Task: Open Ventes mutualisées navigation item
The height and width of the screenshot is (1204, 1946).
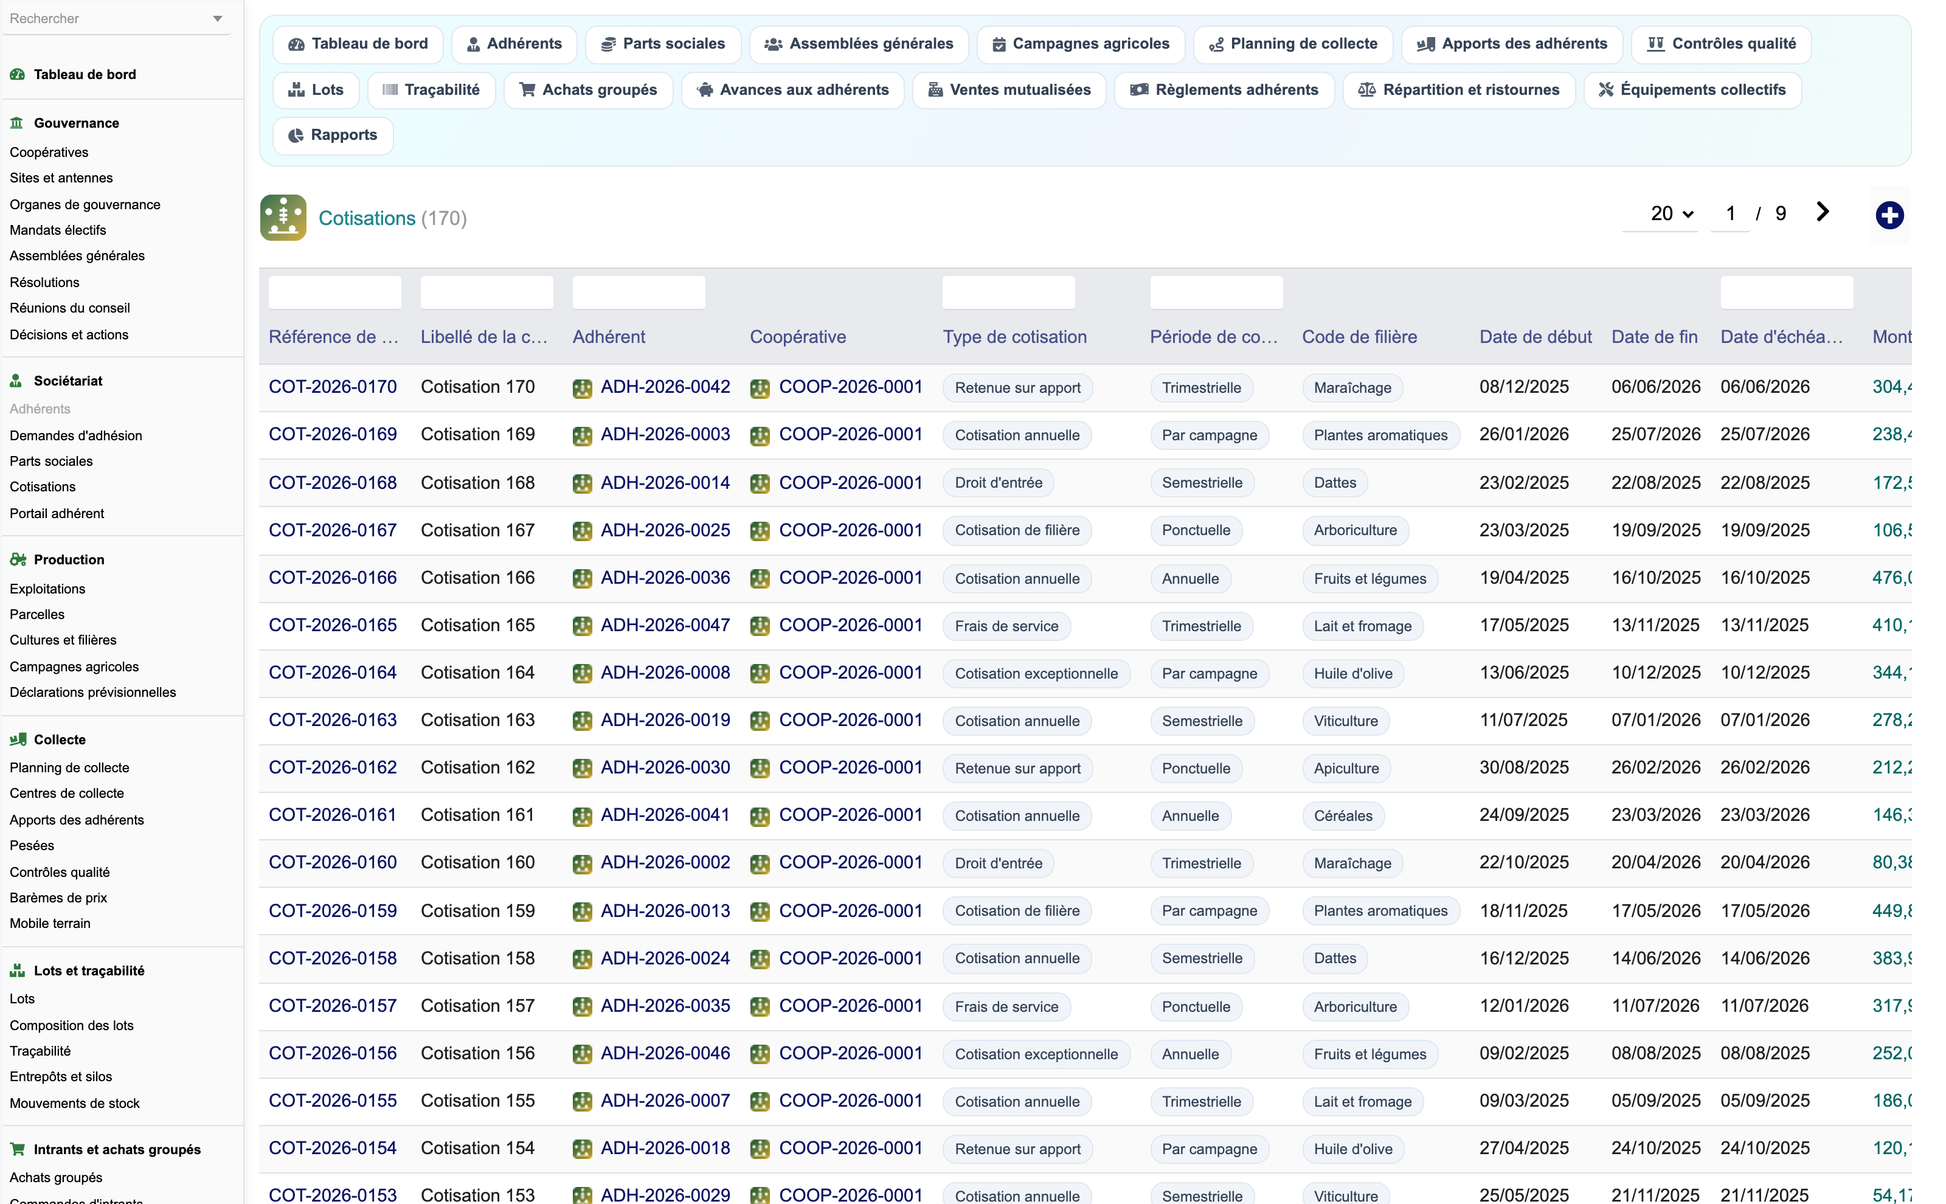Action: 1009,90
